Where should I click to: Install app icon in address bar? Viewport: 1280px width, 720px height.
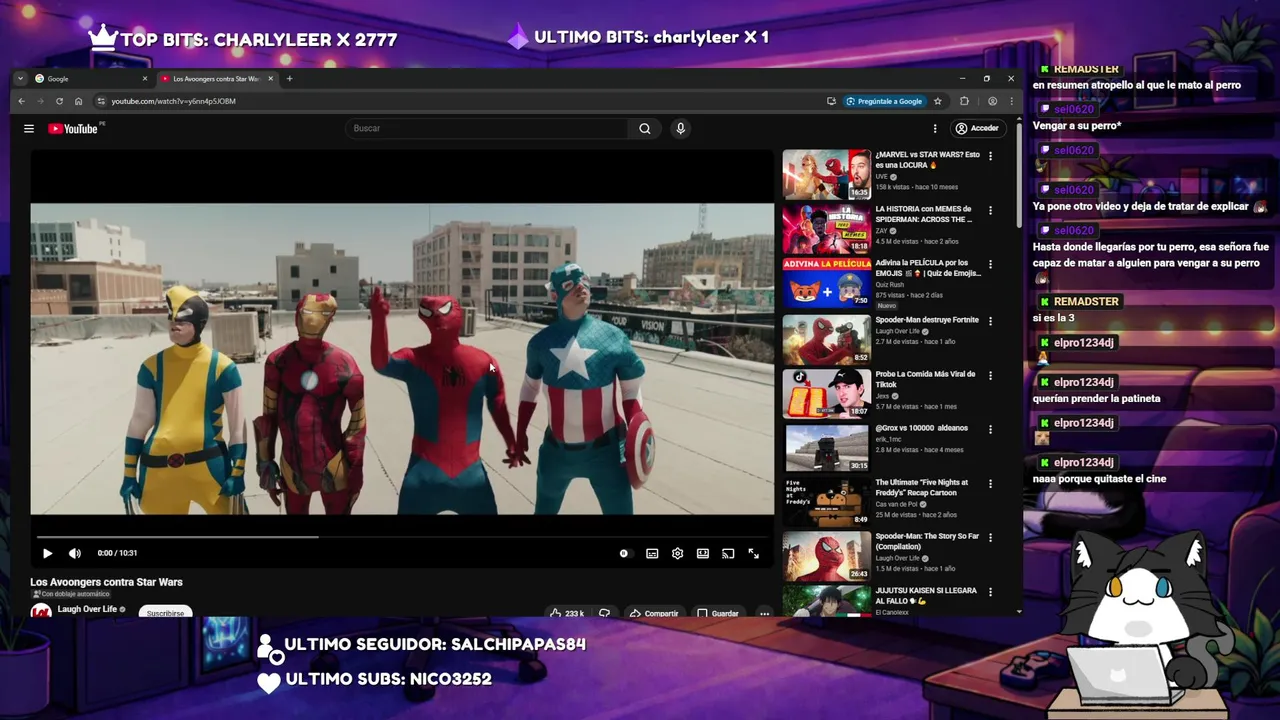(831, 101)
